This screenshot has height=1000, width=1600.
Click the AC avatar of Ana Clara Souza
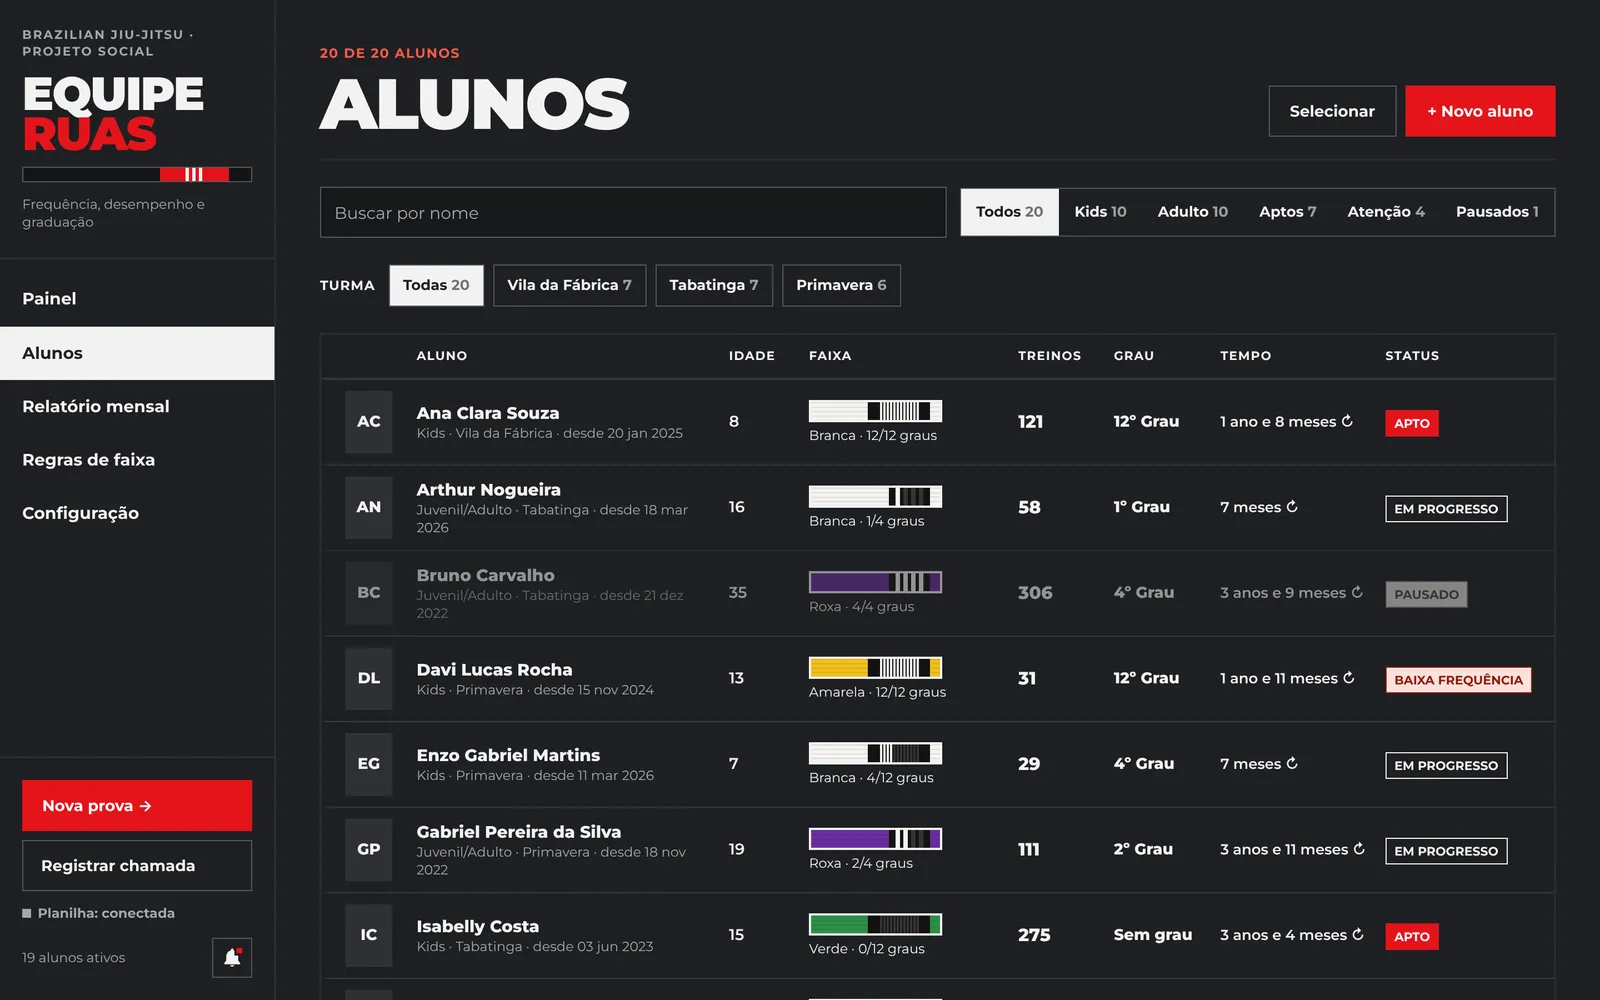click(369, 422)
